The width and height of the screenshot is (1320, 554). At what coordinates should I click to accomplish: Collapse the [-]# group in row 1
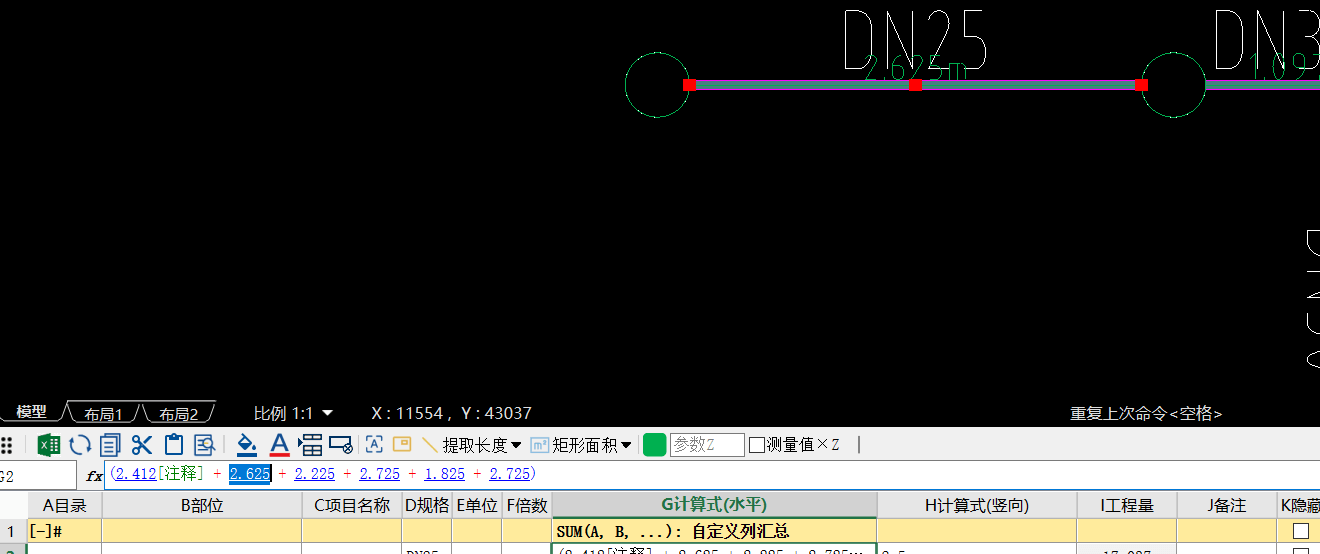(40, 531)
